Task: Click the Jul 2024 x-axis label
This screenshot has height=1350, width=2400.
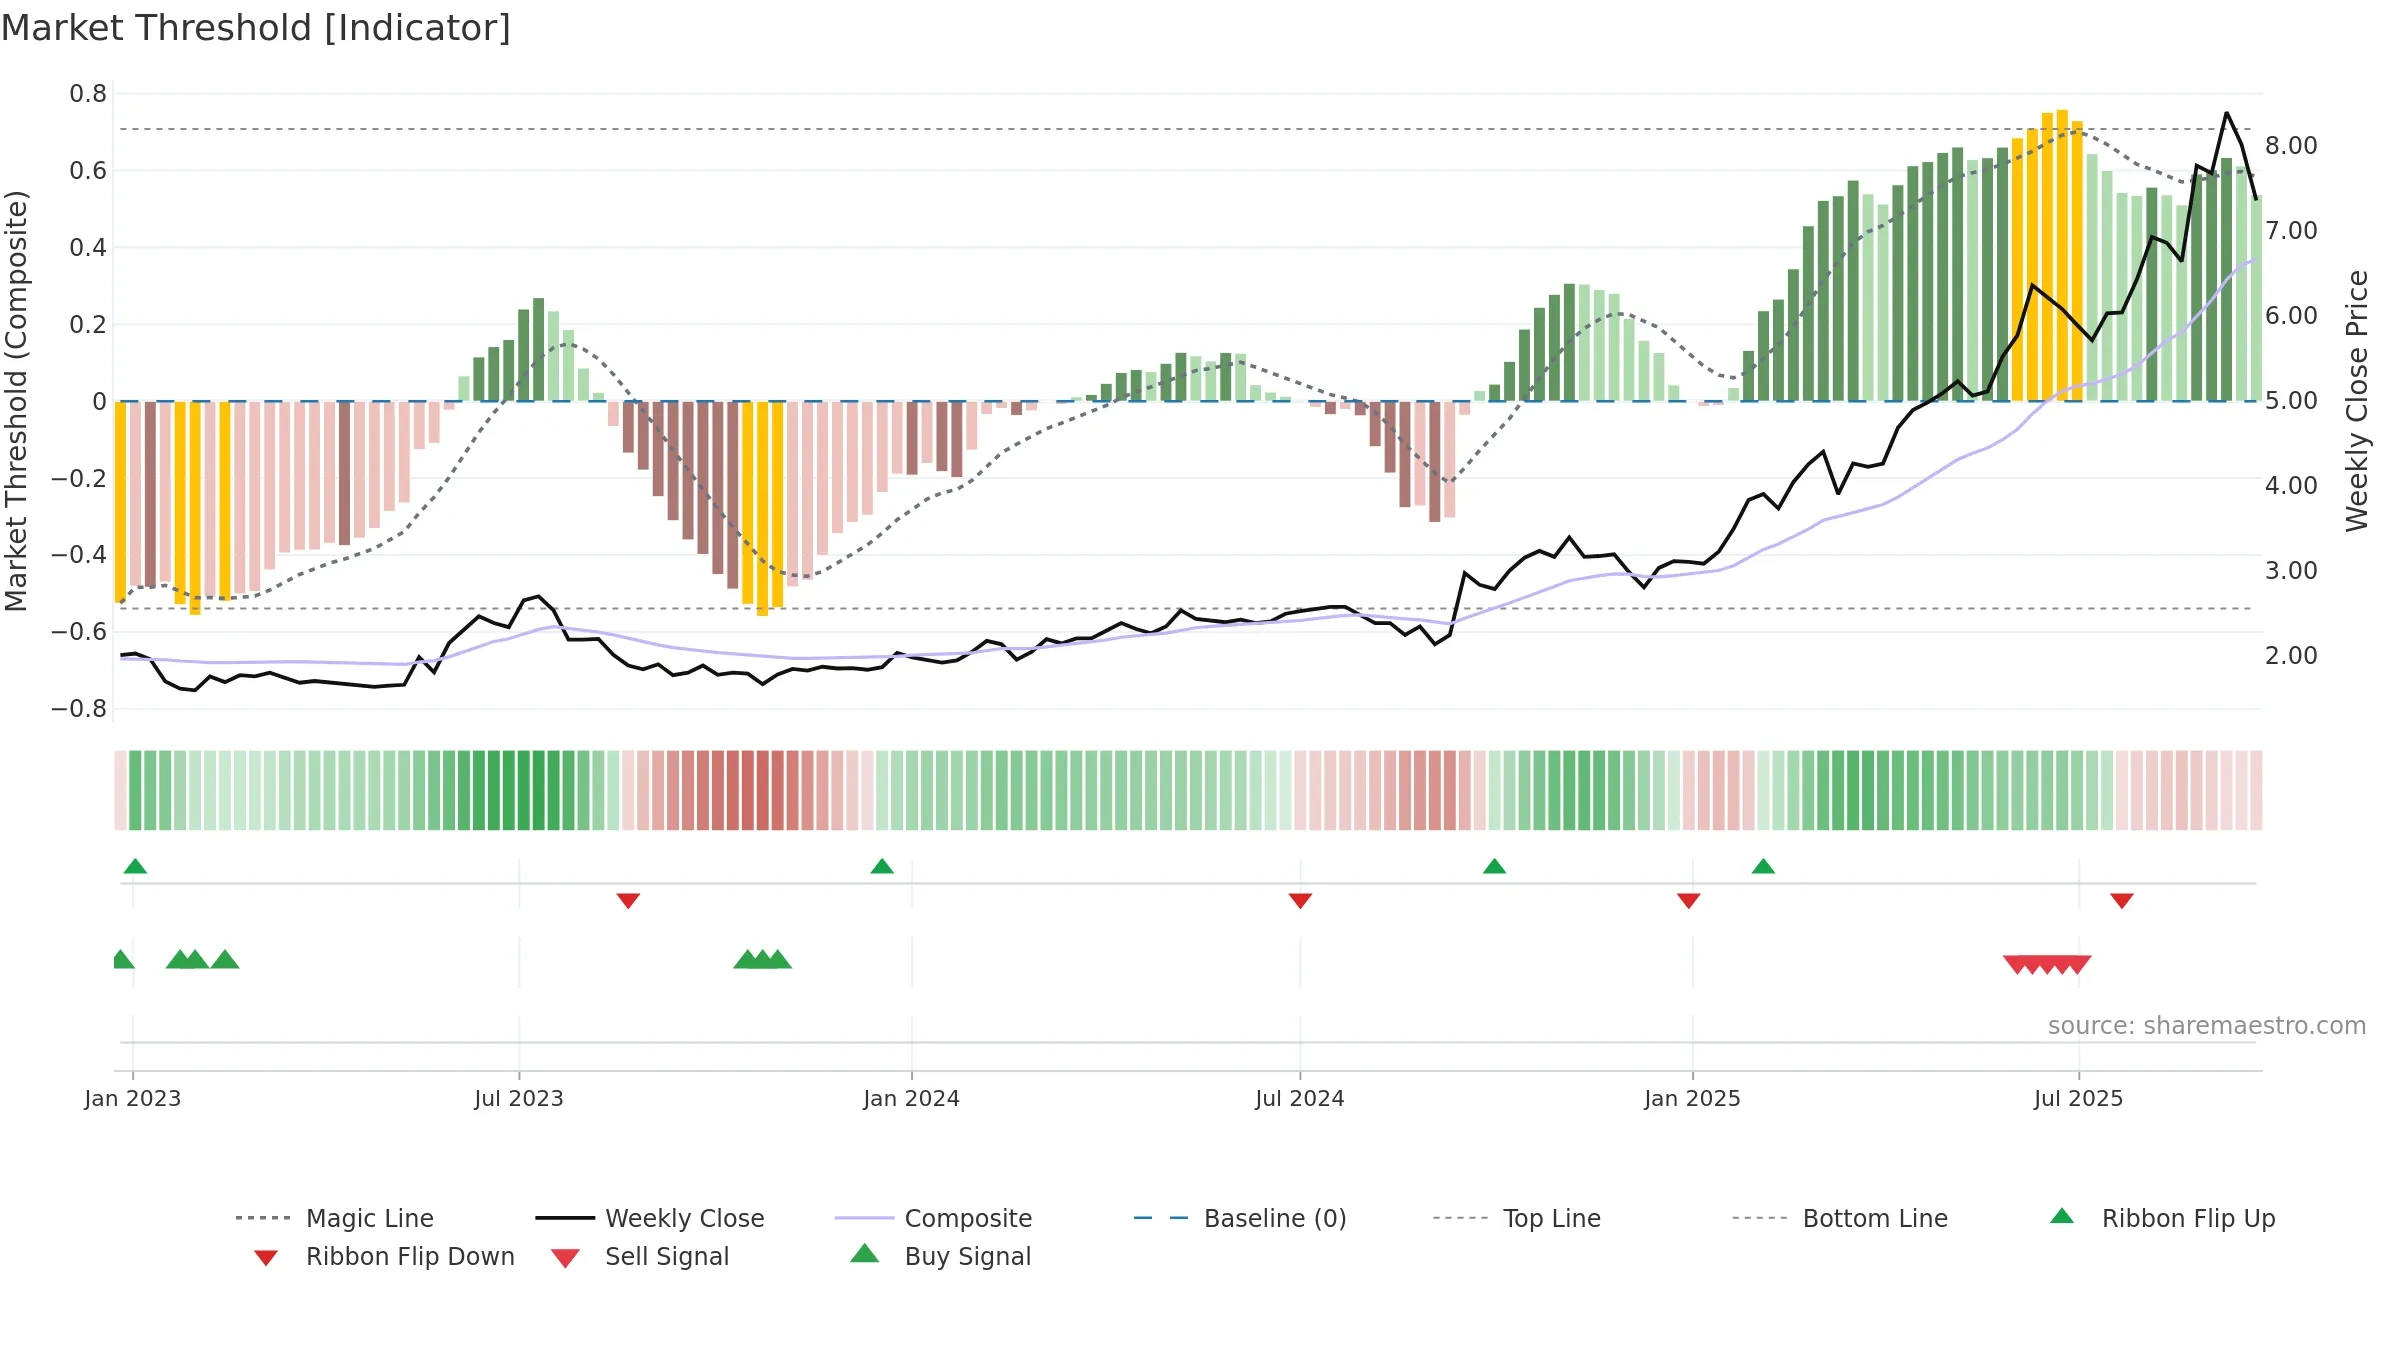Action: [1300, 1098]
